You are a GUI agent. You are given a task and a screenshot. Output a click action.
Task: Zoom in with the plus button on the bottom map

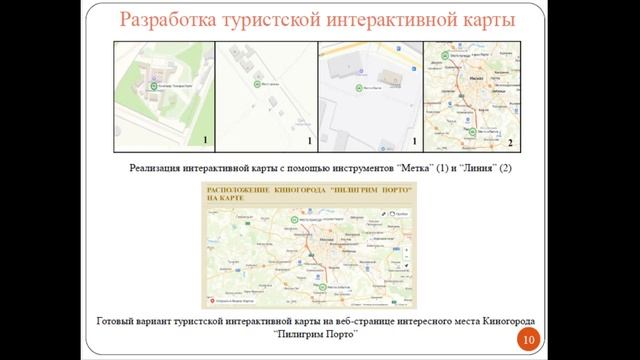407,250
